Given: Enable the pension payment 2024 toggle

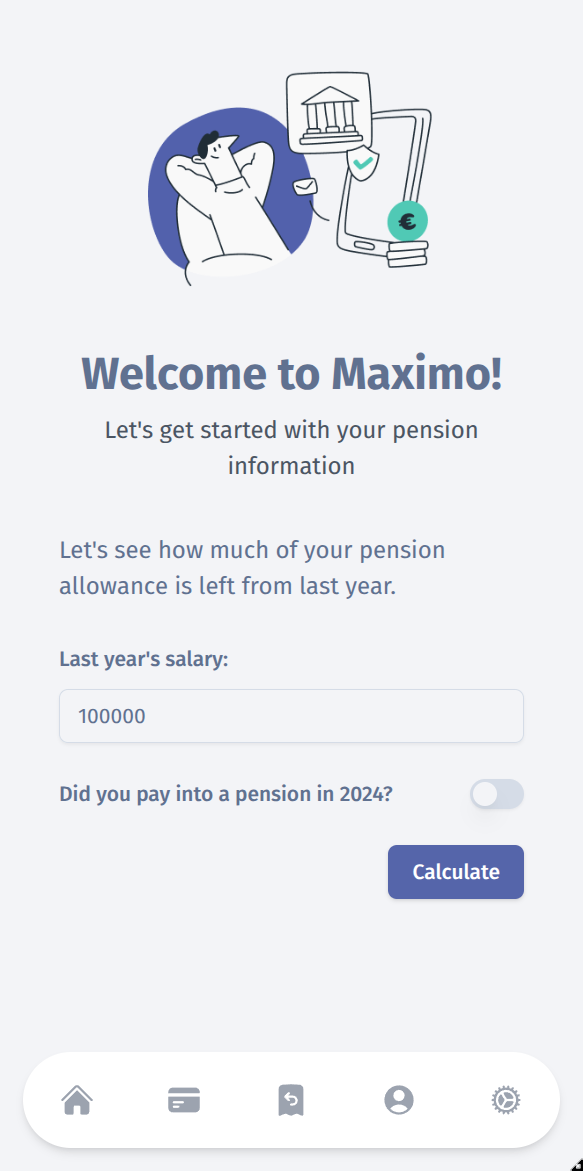Looking at the screenshot, I should pyautogui.click(x=497, y=794).
